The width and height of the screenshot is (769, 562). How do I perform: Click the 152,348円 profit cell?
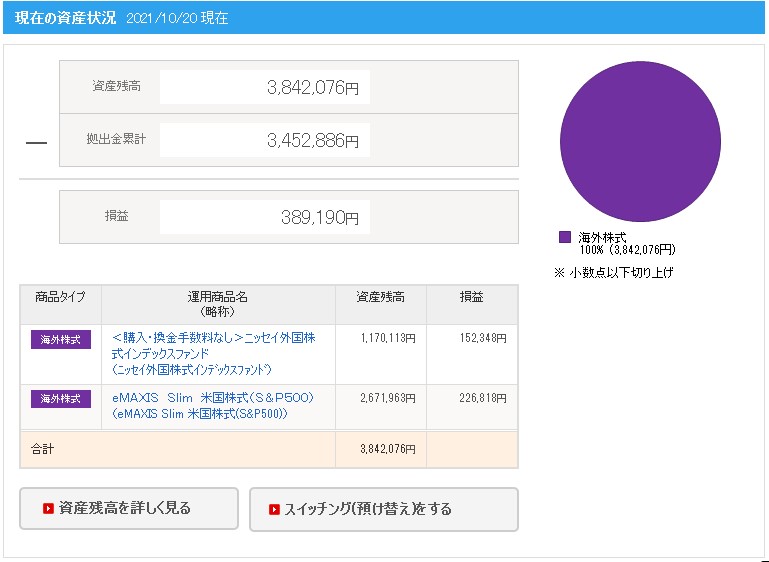[472, 354]
